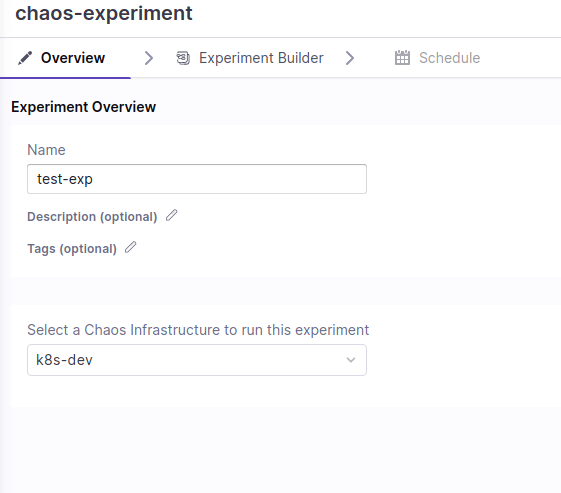Screen dimensions: 561x493
Task: Open the k8s-dev infrastructure selector
Action: click(197, 360)
